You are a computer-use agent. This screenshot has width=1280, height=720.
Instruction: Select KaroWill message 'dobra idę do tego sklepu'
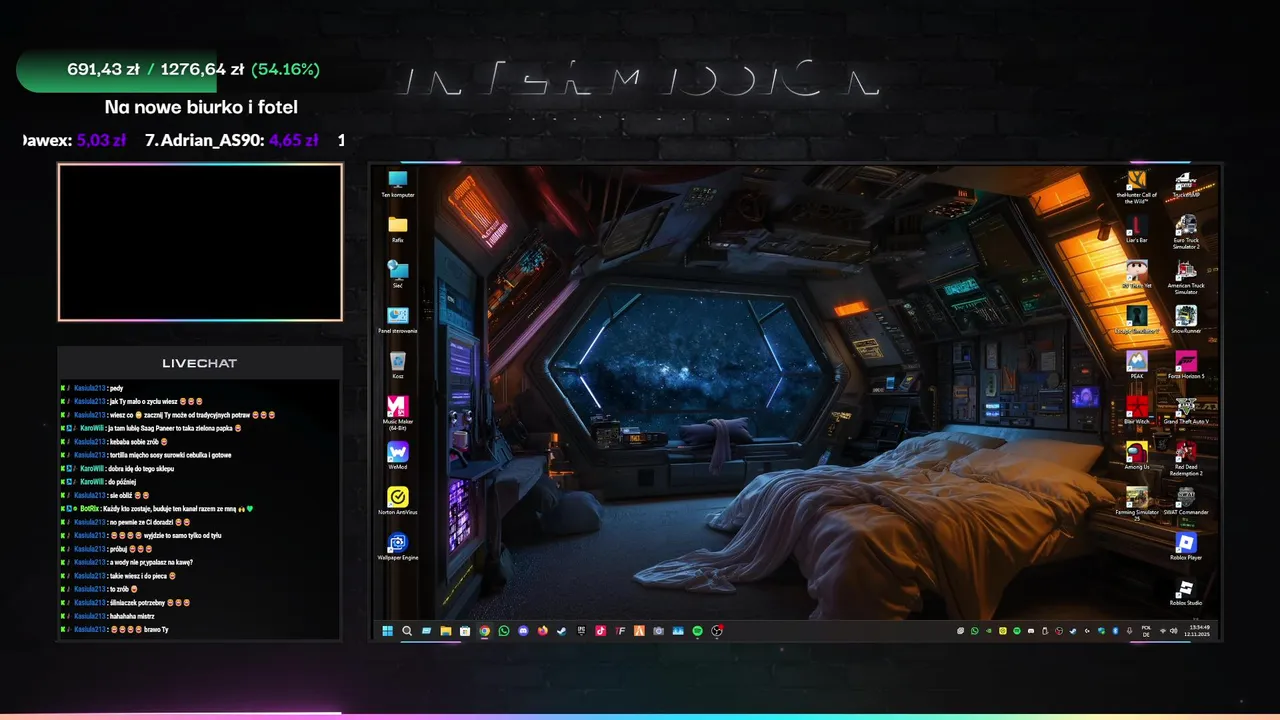point(117,468)
